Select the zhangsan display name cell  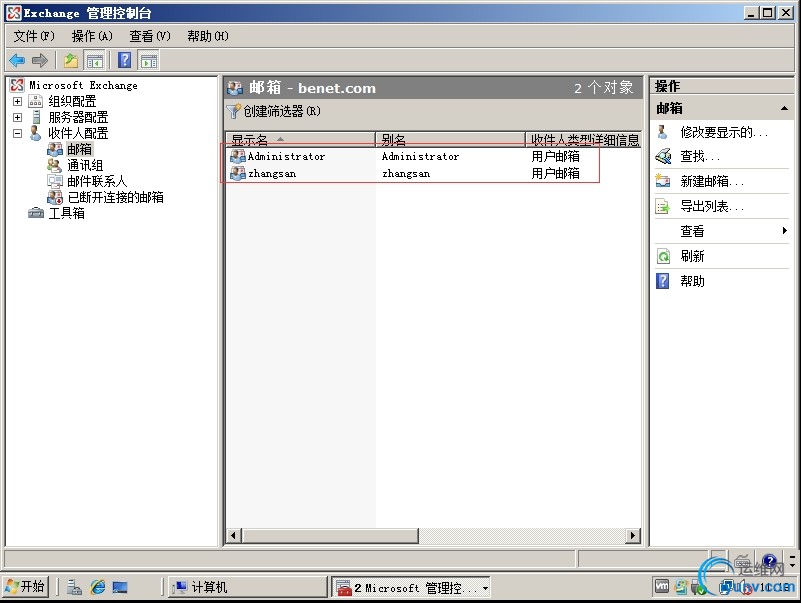click(272, 174)
